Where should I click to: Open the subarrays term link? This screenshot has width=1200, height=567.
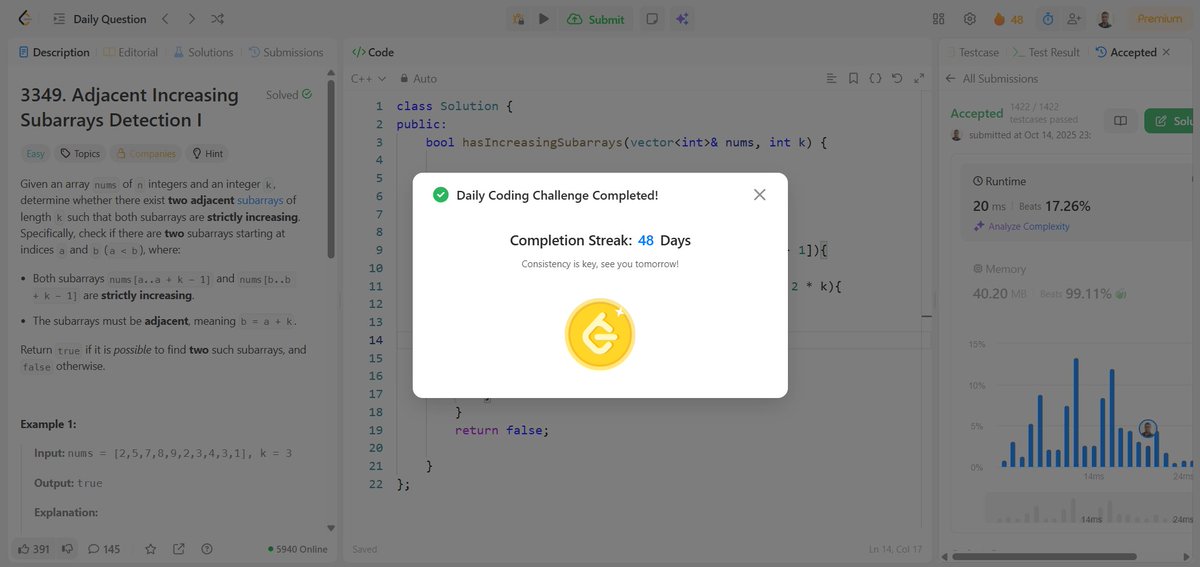(x=262, y=201)
